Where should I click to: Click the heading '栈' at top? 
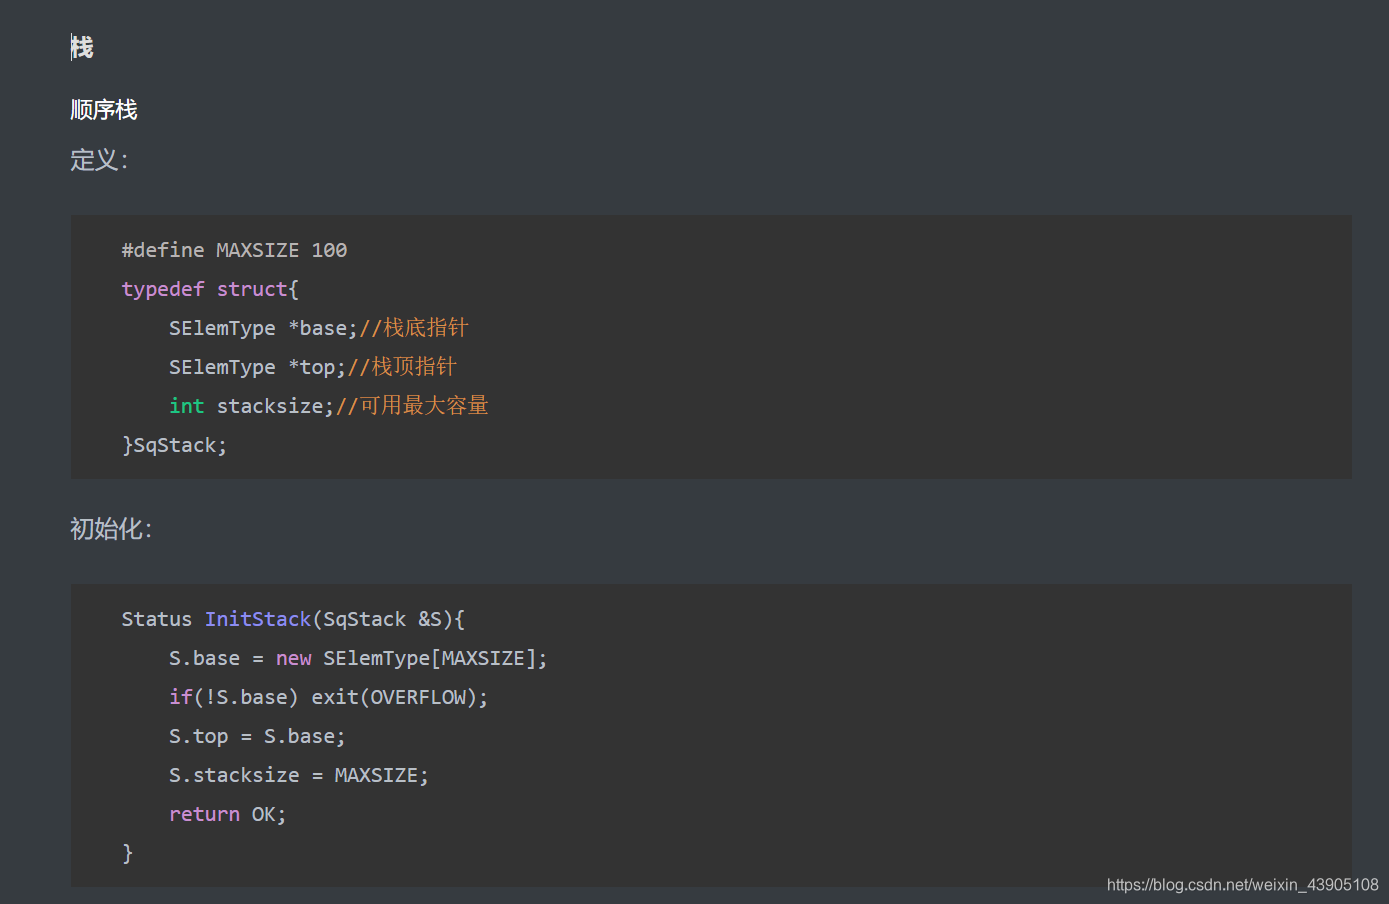point(82,47)
